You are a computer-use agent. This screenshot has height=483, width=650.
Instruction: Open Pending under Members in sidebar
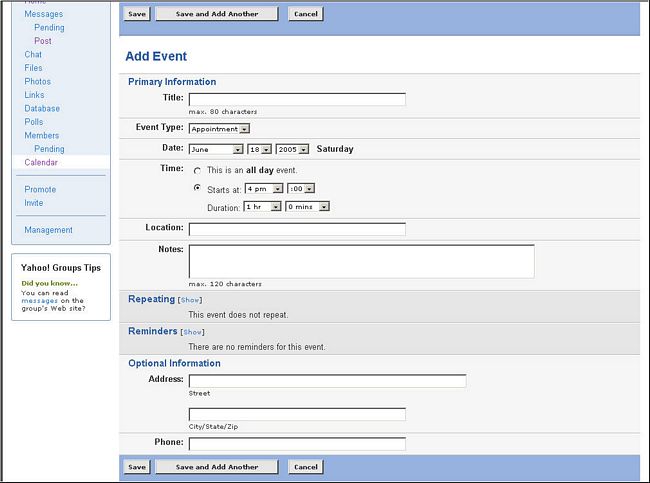(x=49, y=149)
